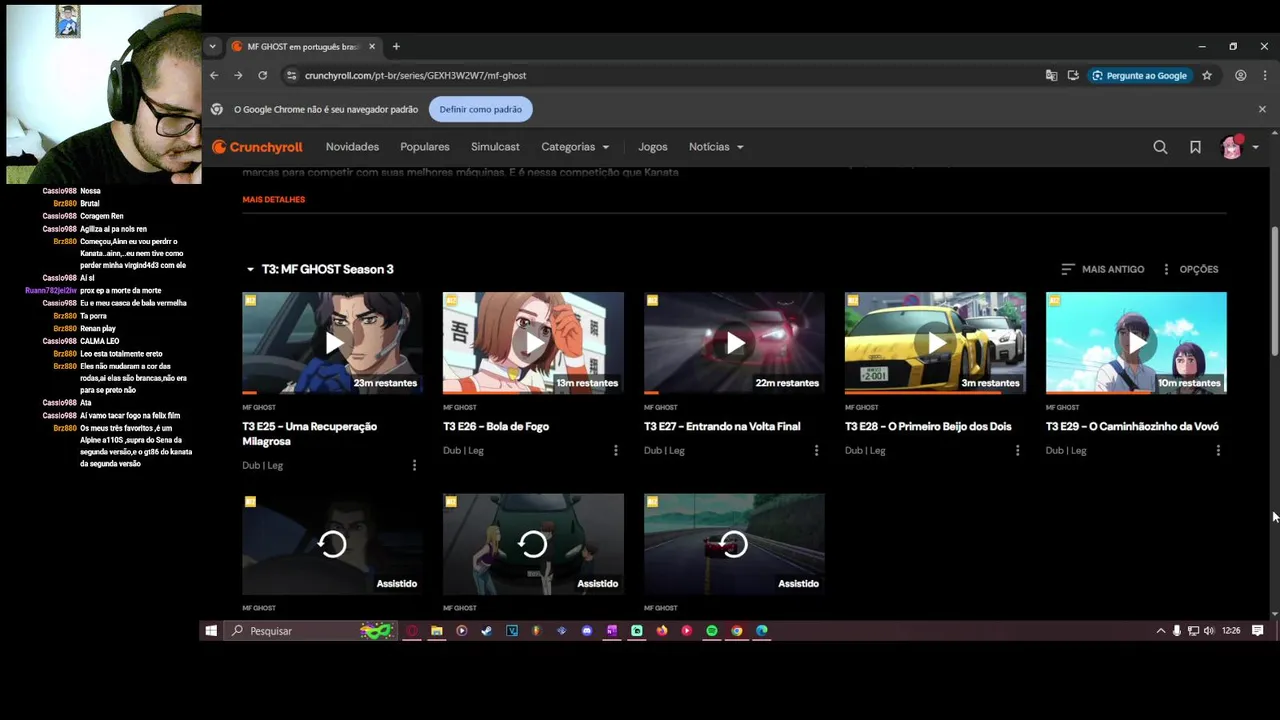Open the user avatar account menu

(x=1240, y=147)
